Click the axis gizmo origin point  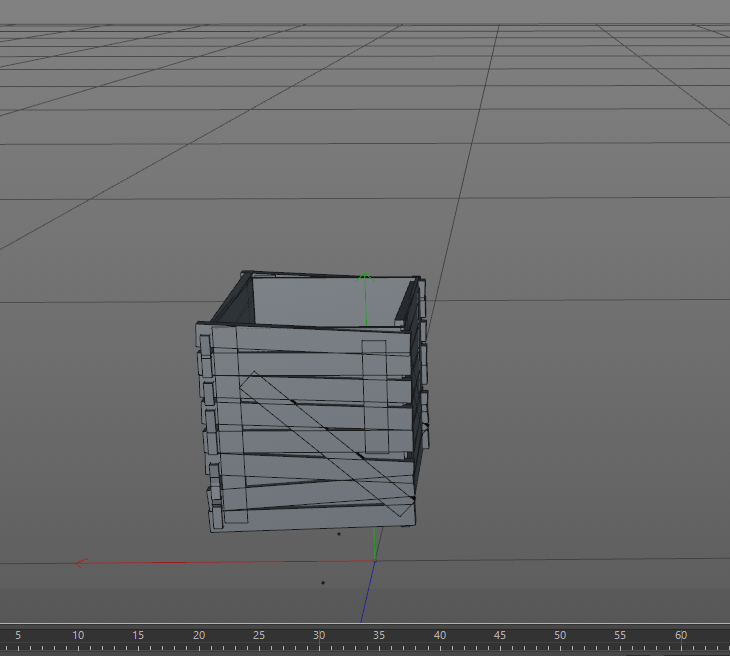(x=374, y=560)
